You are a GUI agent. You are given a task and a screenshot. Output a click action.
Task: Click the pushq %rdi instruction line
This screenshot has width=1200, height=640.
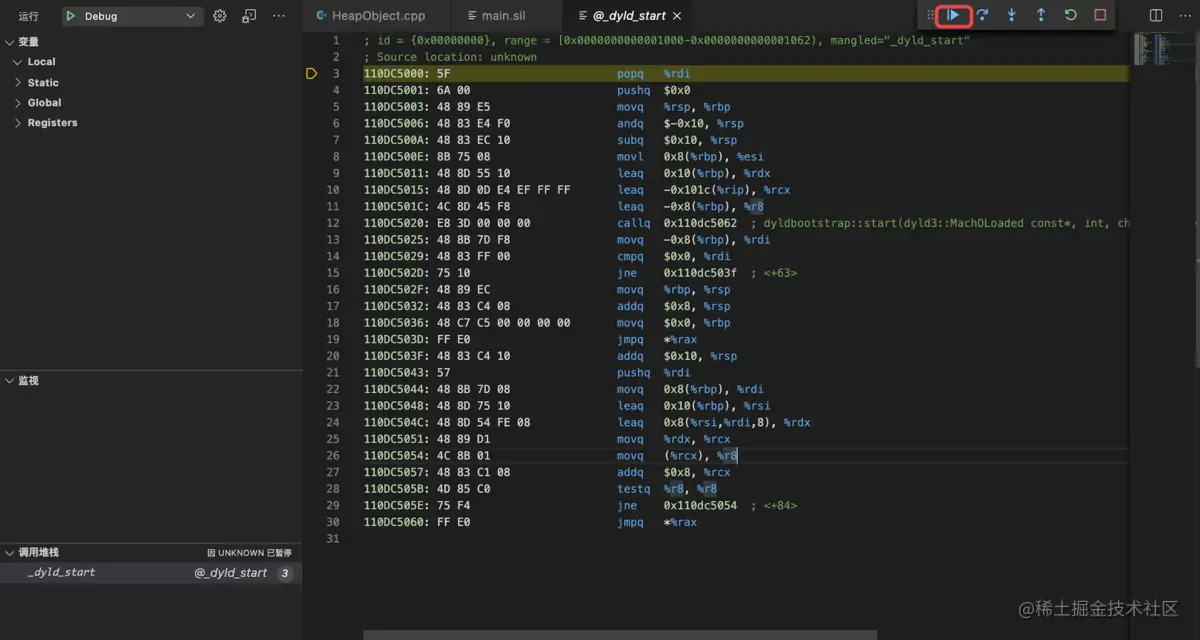pyautogui.click(x=654, y=373)
